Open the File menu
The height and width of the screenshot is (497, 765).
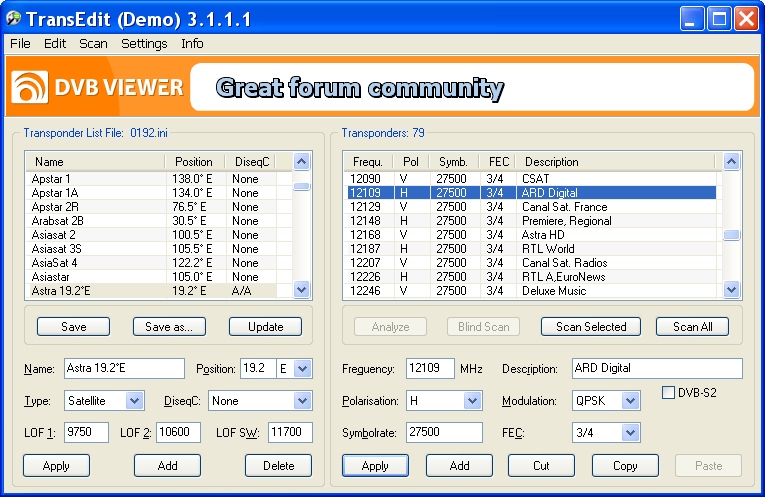[20, 43]
